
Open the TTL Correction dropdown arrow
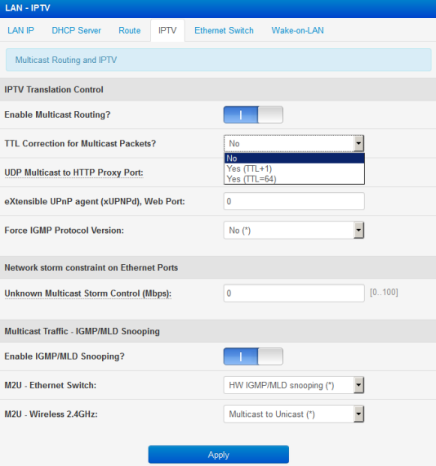tap(359, 144)
